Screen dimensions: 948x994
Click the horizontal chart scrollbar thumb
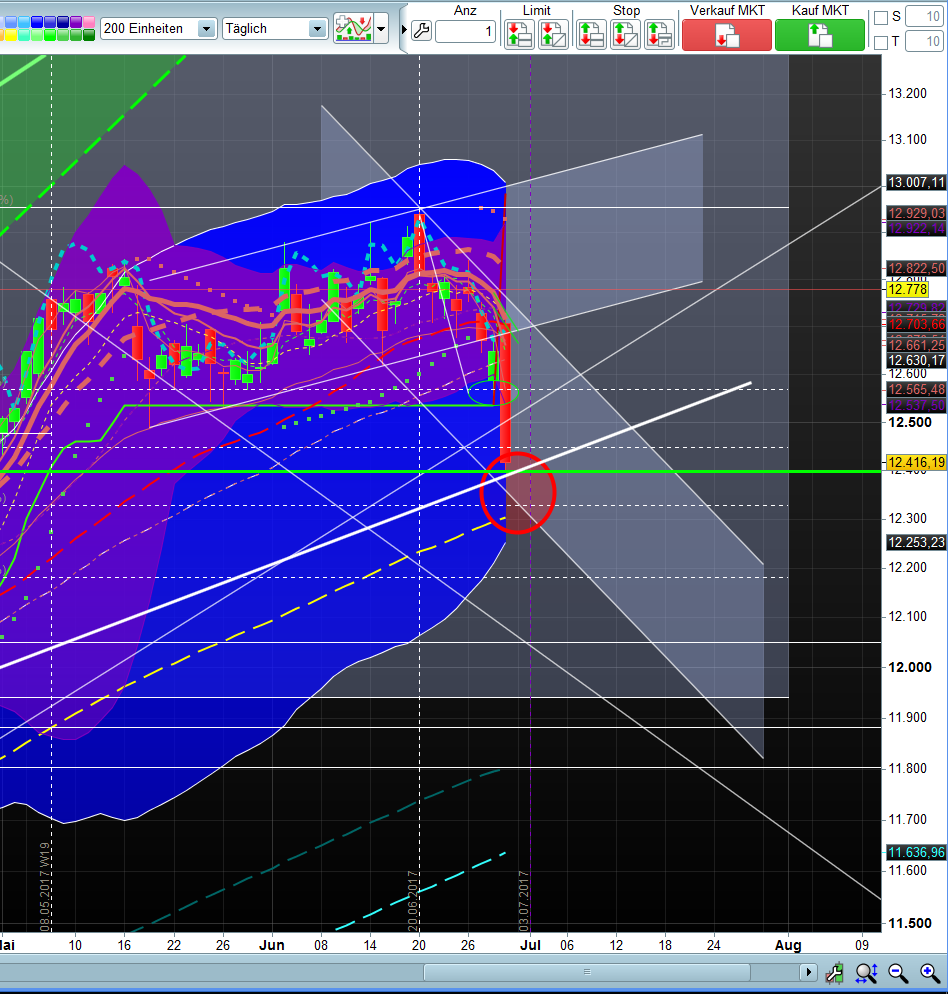587,972
